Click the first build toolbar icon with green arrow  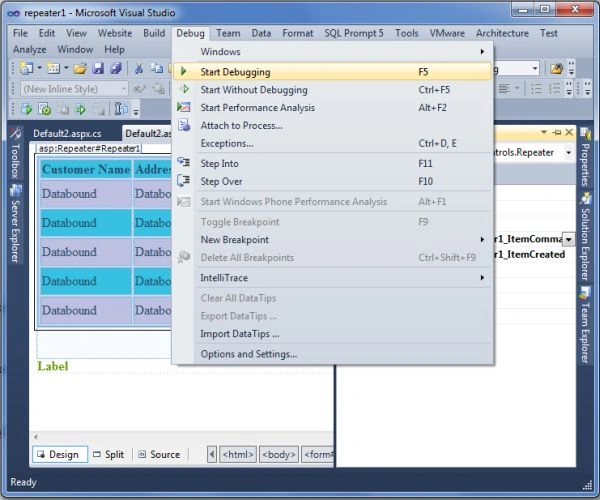pyautogui.click(x=27, y=110)
